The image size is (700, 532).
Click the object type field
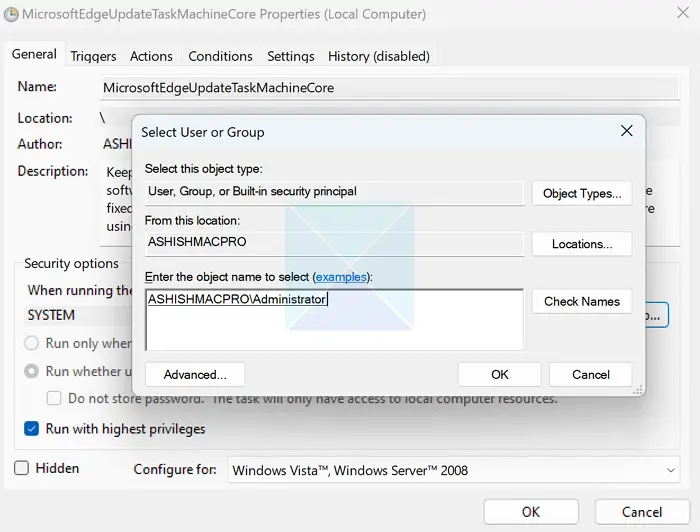point(334,192)
